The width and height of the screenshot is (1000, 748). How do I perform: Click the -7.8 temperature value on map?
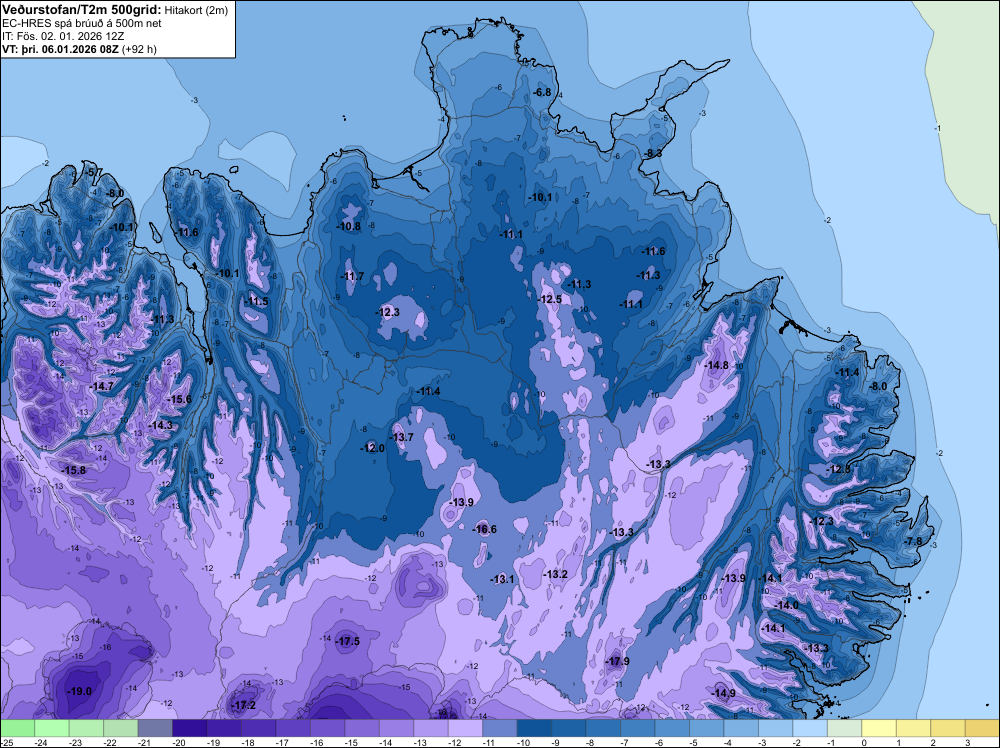(913, 541)
